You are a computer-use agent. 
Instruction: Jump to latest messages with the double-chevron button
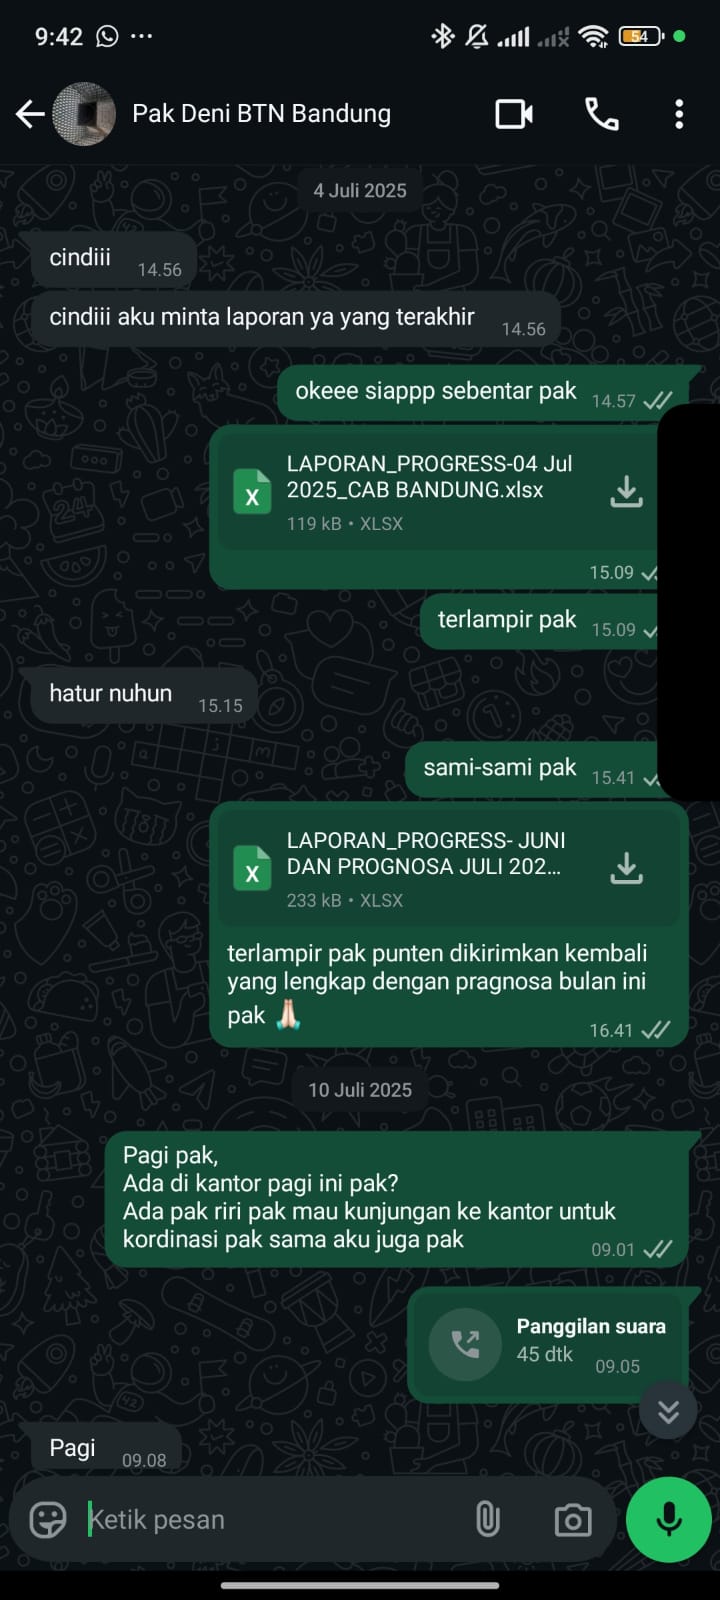click(x=668, y=1410)
